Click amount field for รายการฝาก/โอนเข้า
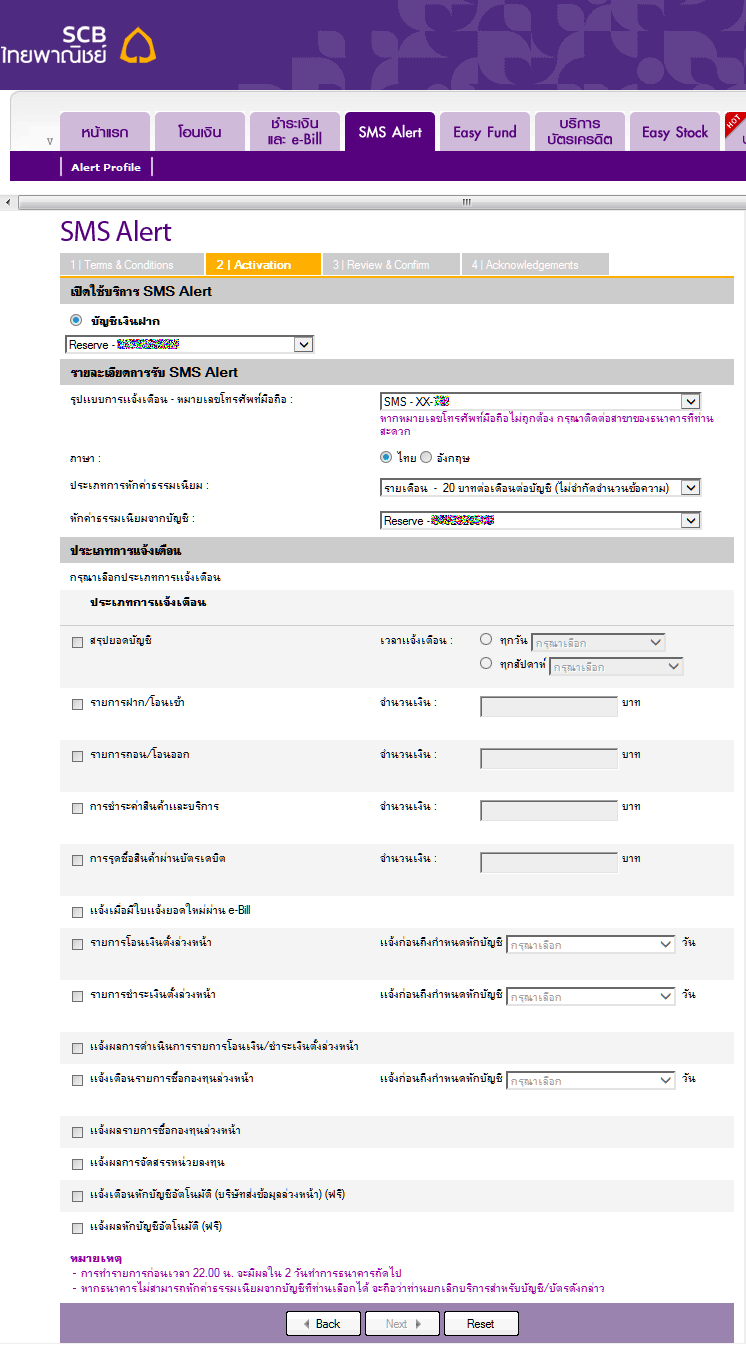Viewport: 746px width, 1350px height. (549, 707)
